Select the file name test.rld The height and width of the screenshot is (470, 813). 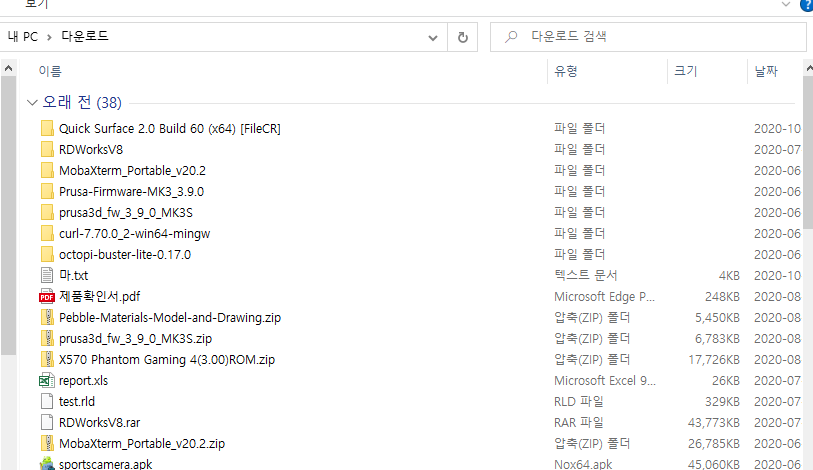[77, 402]
